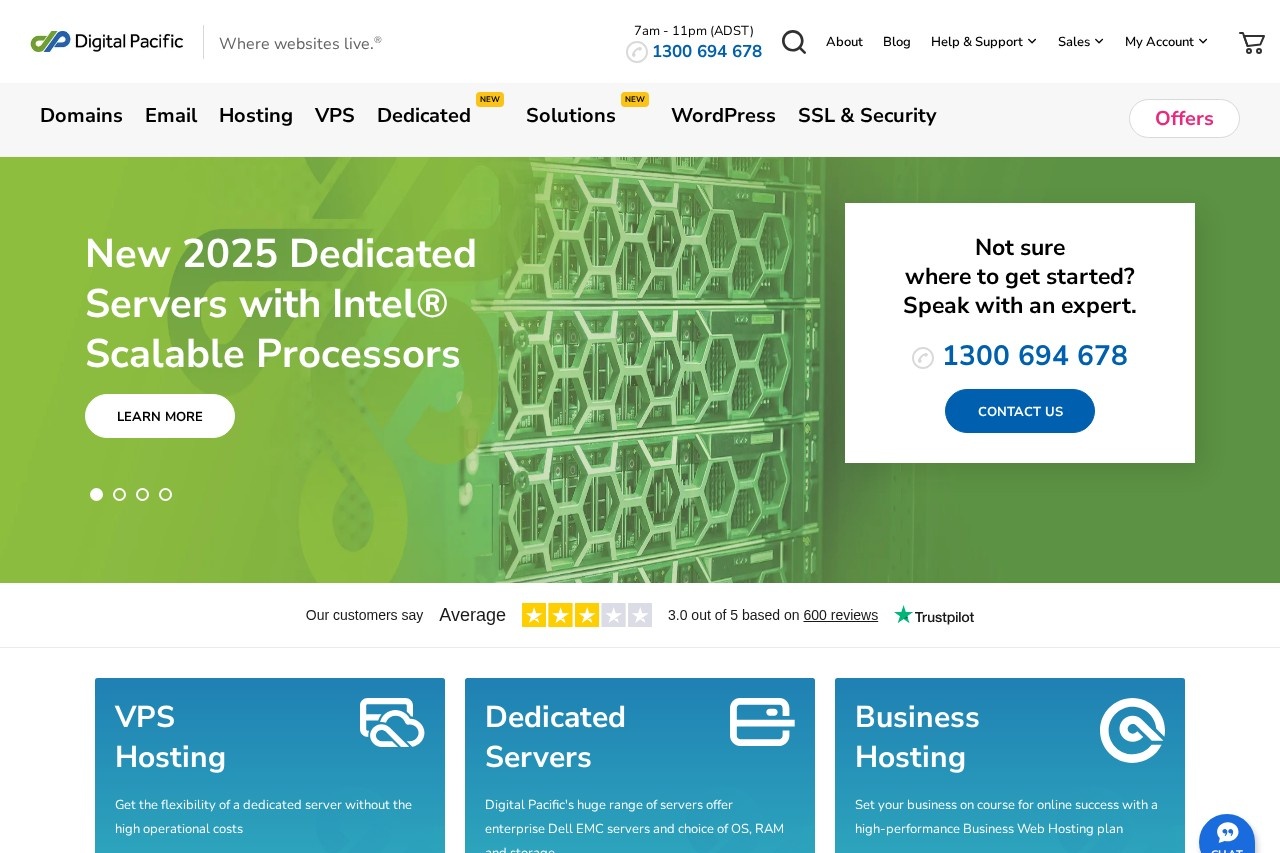Click the Dedicated Servers card icon
This screenshot has width=1280, height=853.
762,722
